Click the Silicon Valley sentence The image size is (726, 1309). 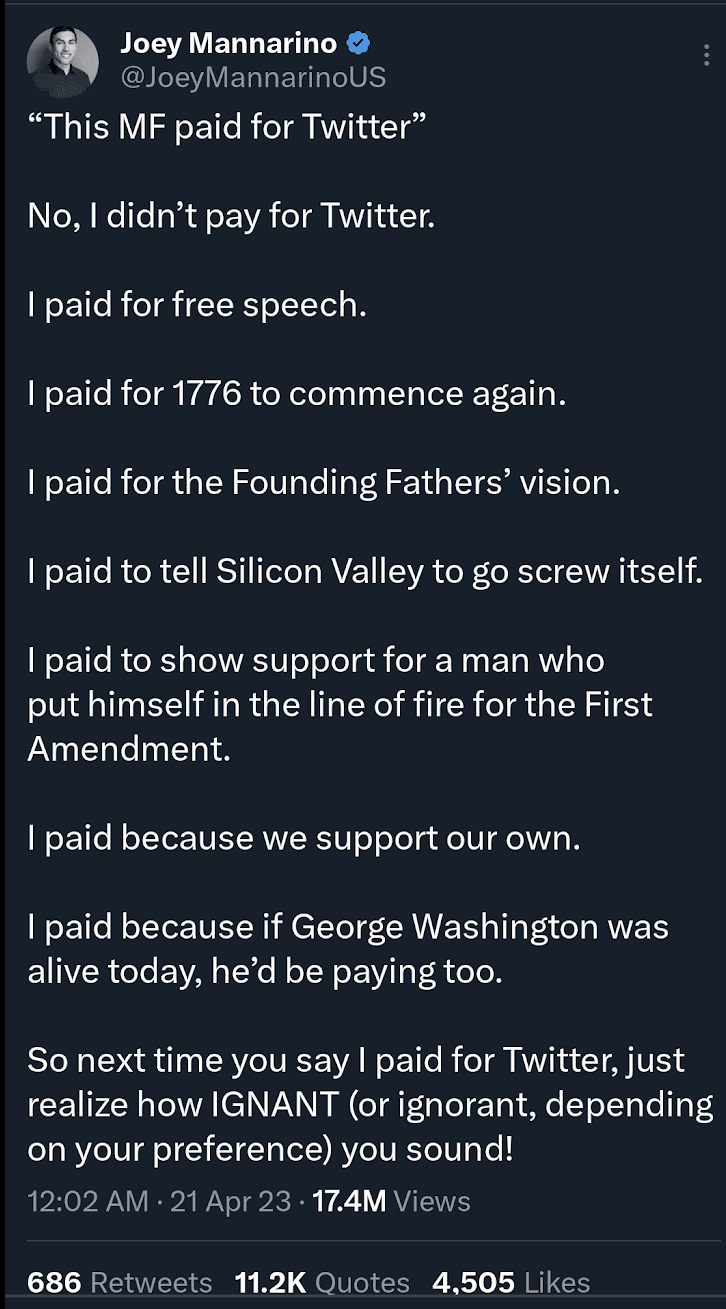click(365, 572)
